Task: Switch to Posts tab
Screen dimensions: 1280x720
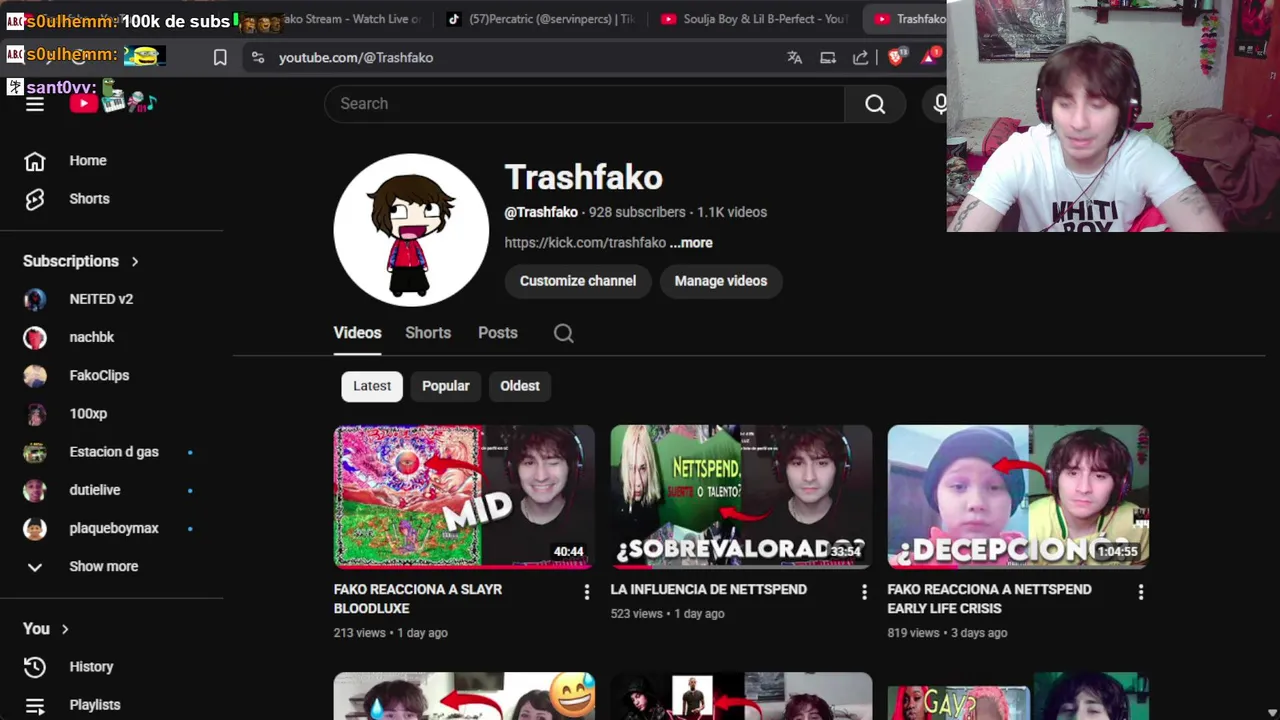Action: click(497, 333)
